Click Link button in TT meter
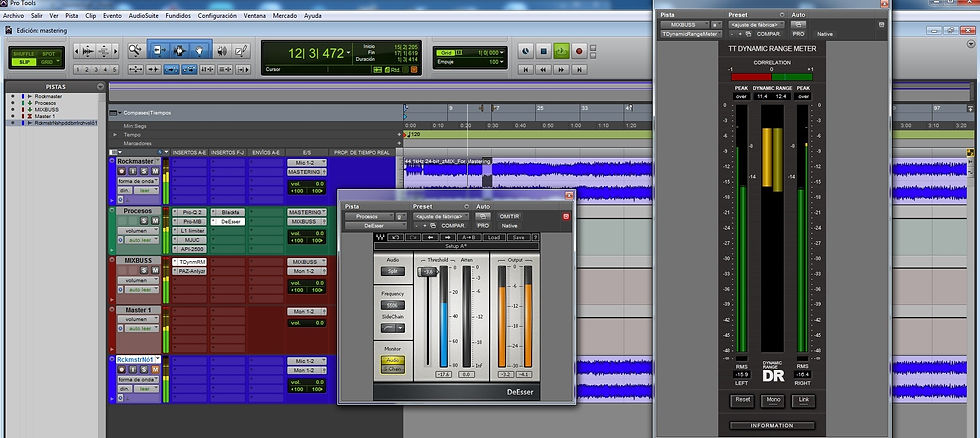 click(x=803, y=400)
